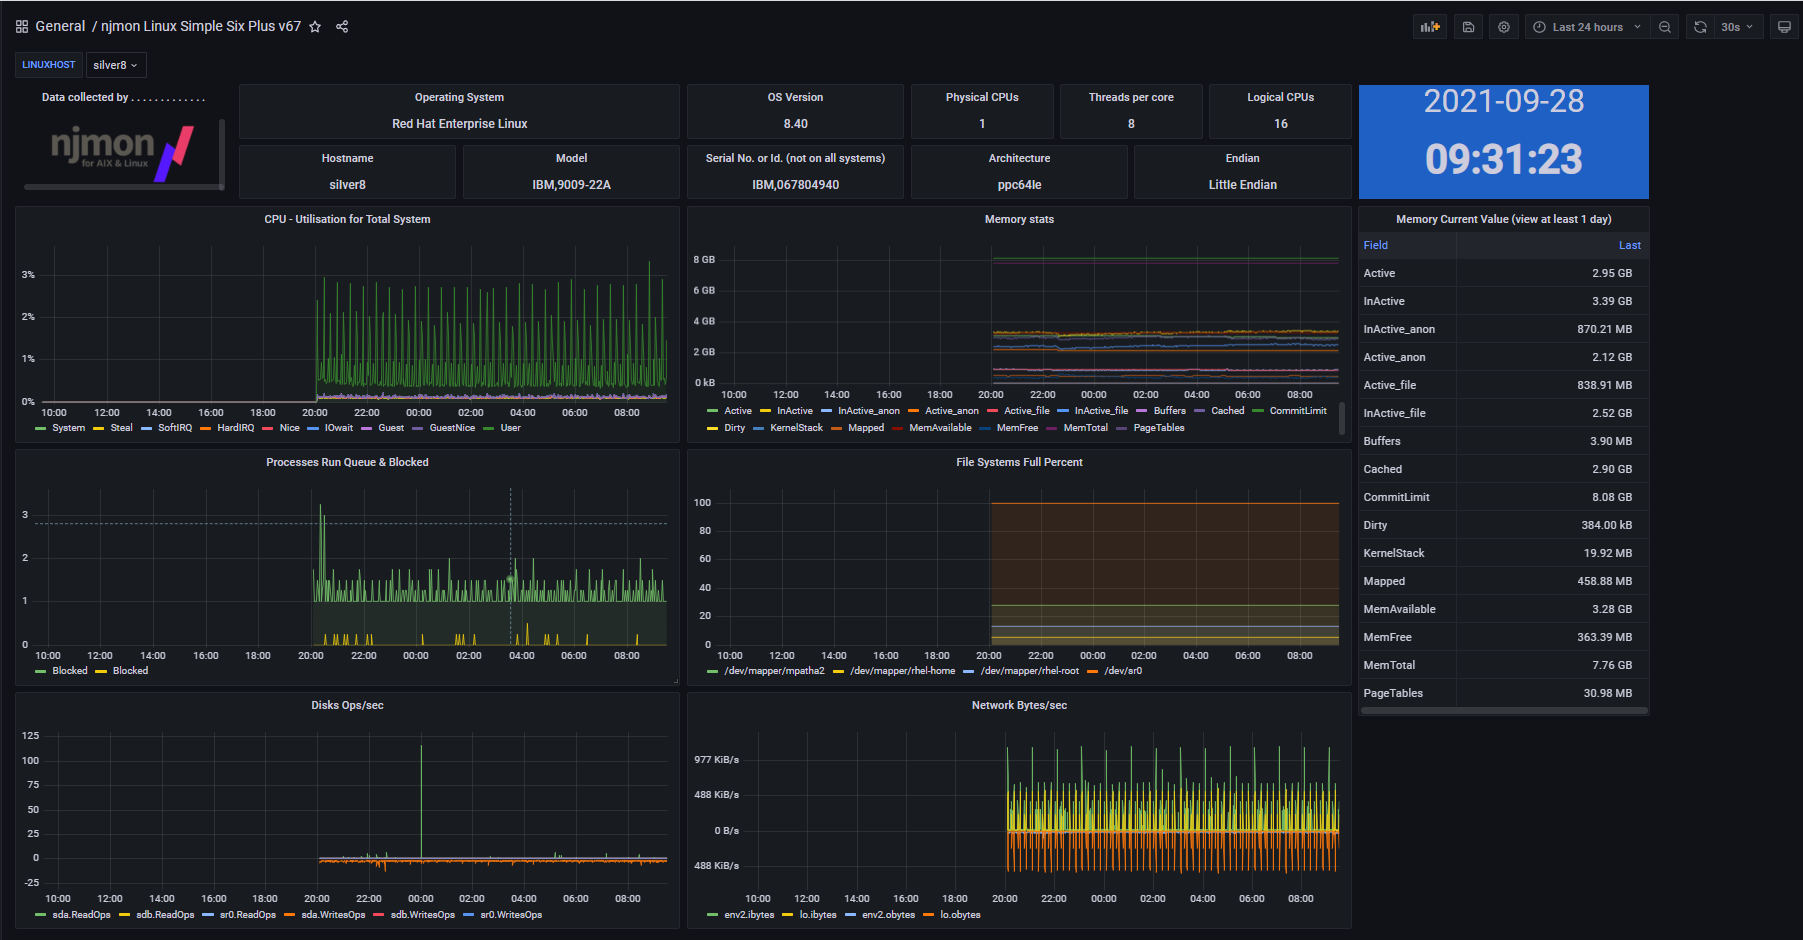Toggle the User series in CPU legend
Viewport: 1803px width, 940px height.
click(x=510, y=428)
